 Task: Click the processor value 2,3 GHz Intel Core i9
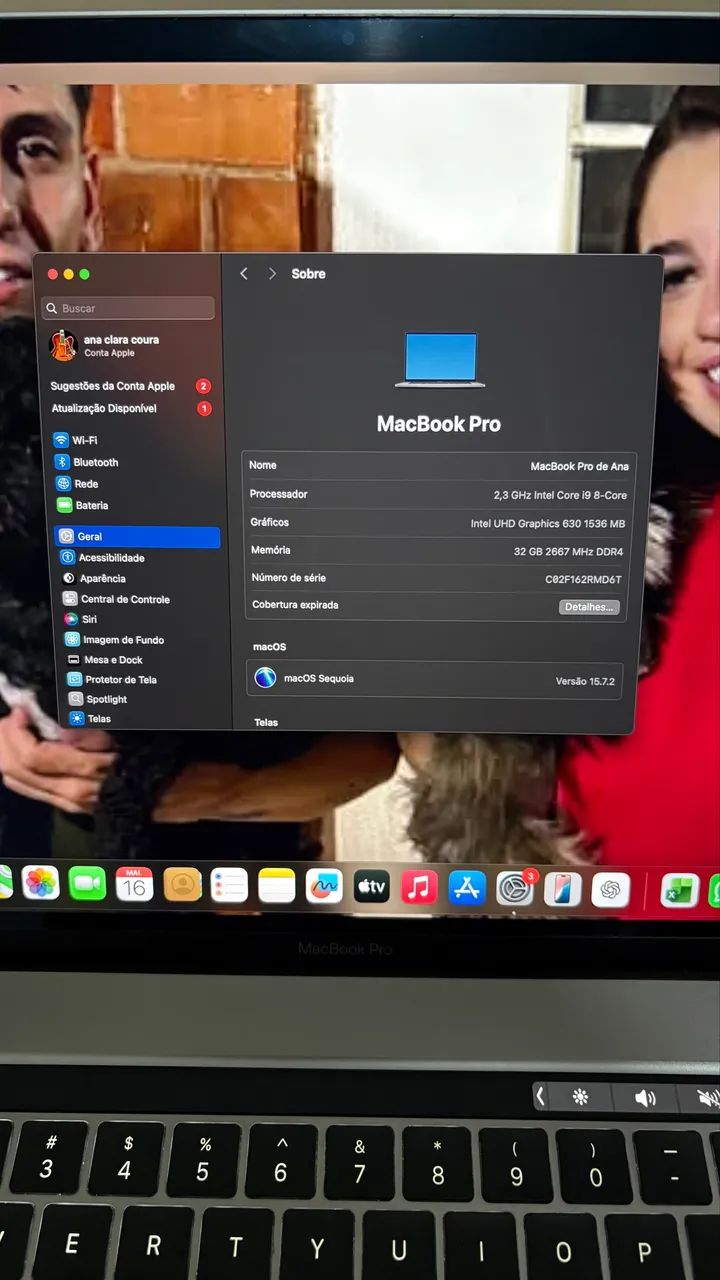click(x=560, y=495)
